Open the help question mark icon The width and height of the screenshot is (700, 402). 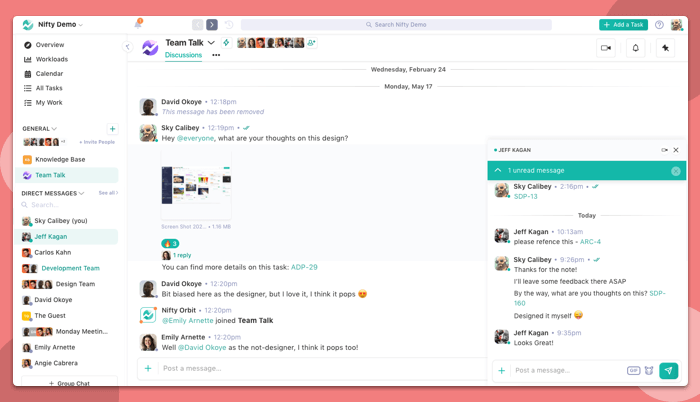659,25
